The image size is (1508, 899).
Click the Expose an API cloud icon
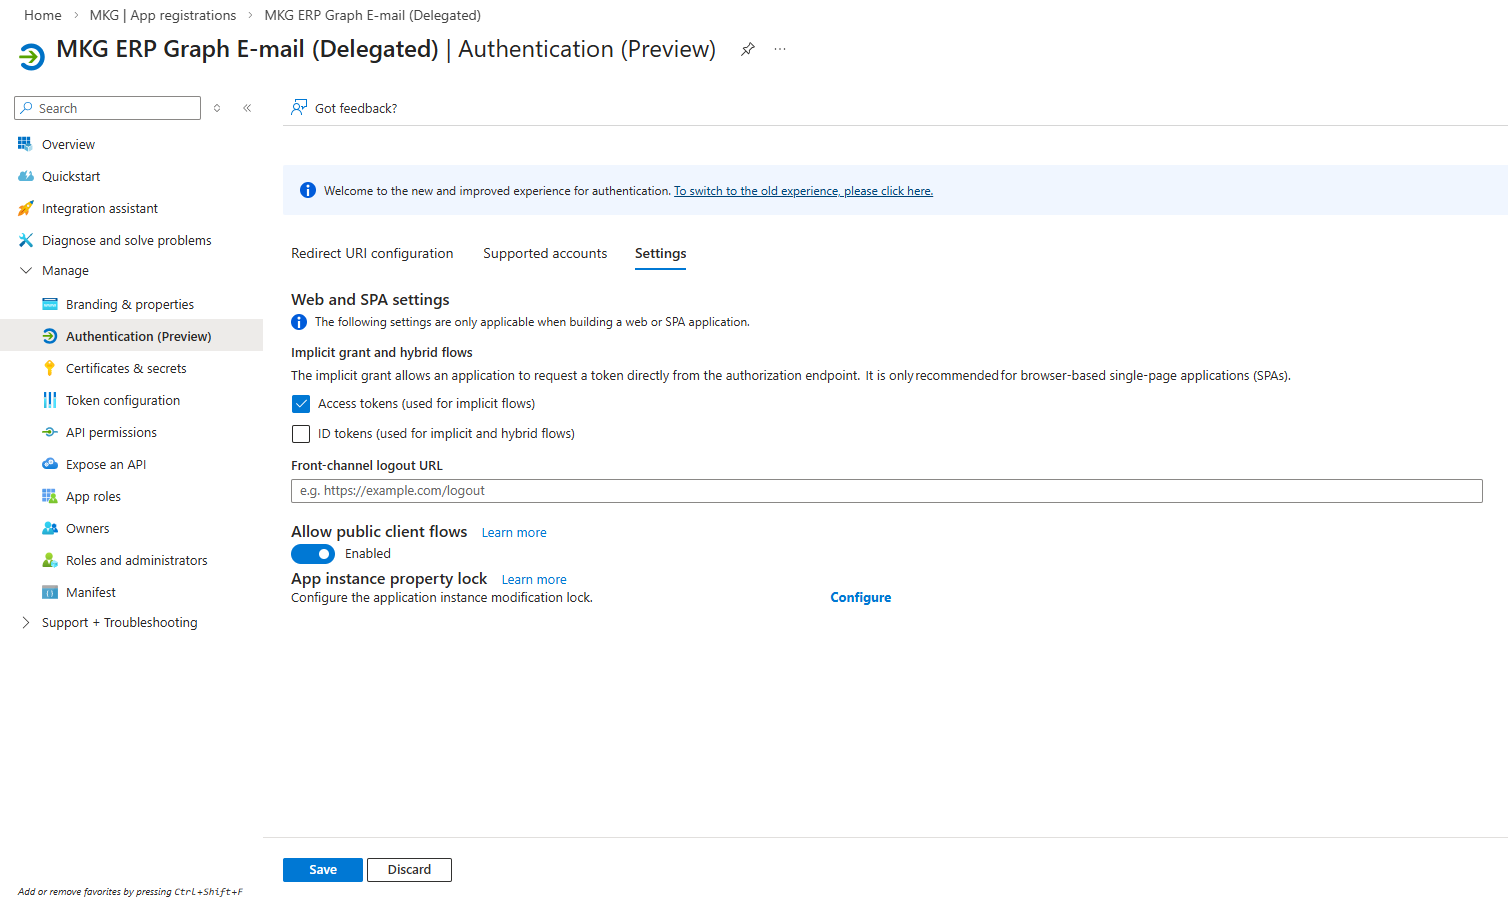(x=50, y=464)
